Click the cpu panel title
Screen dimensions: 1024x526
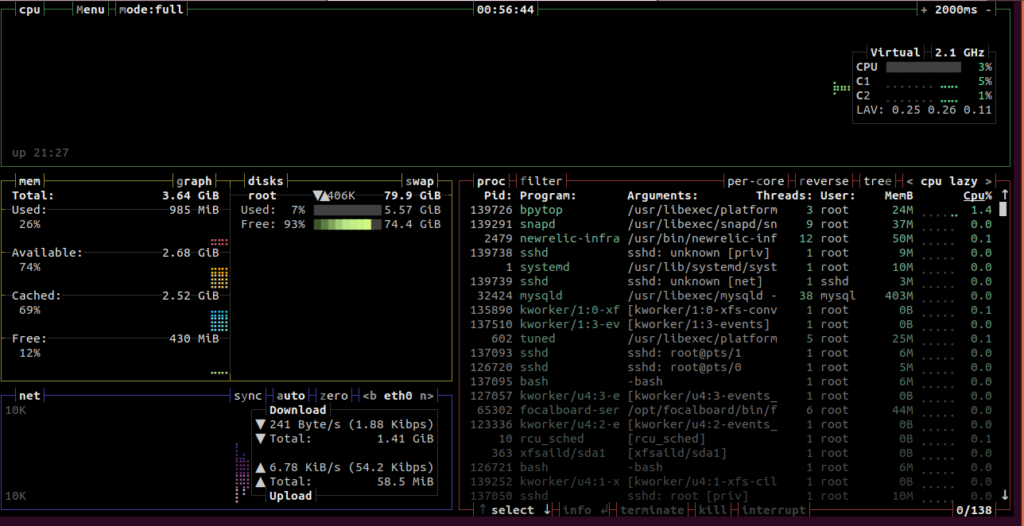pyautogui.click(x=30, y=10)
